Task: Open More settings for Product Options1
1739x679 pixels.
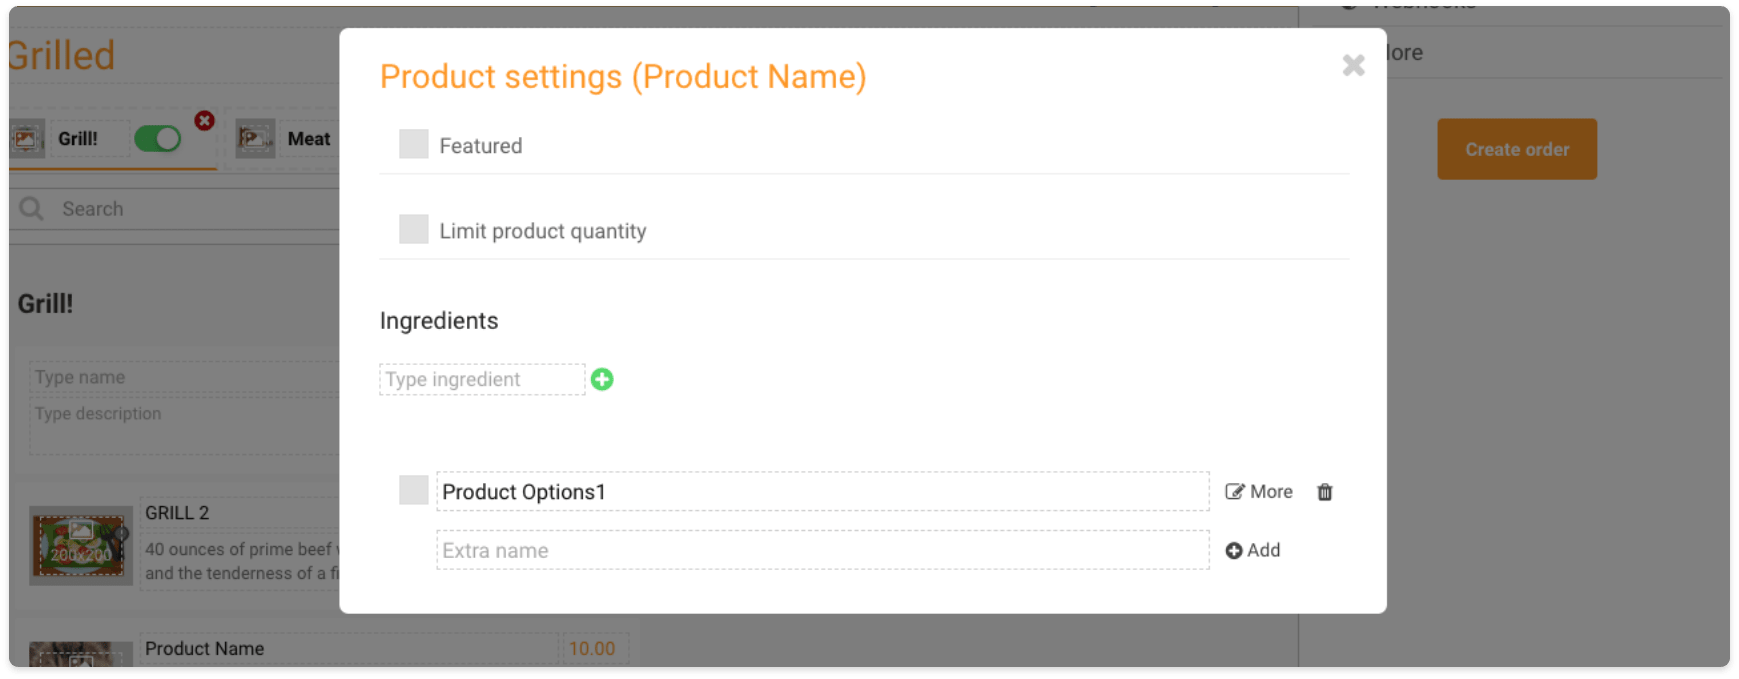Action: tap(1259, 492)
